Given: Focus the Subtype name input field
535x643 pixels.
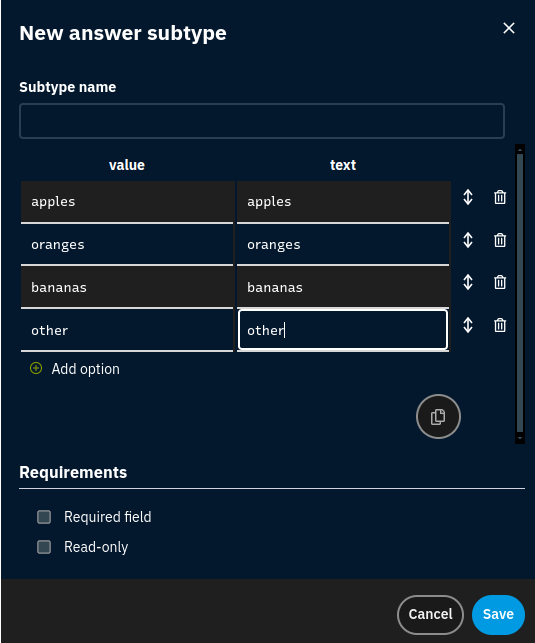Looking at the screenshot, I should tap(262, 121).
